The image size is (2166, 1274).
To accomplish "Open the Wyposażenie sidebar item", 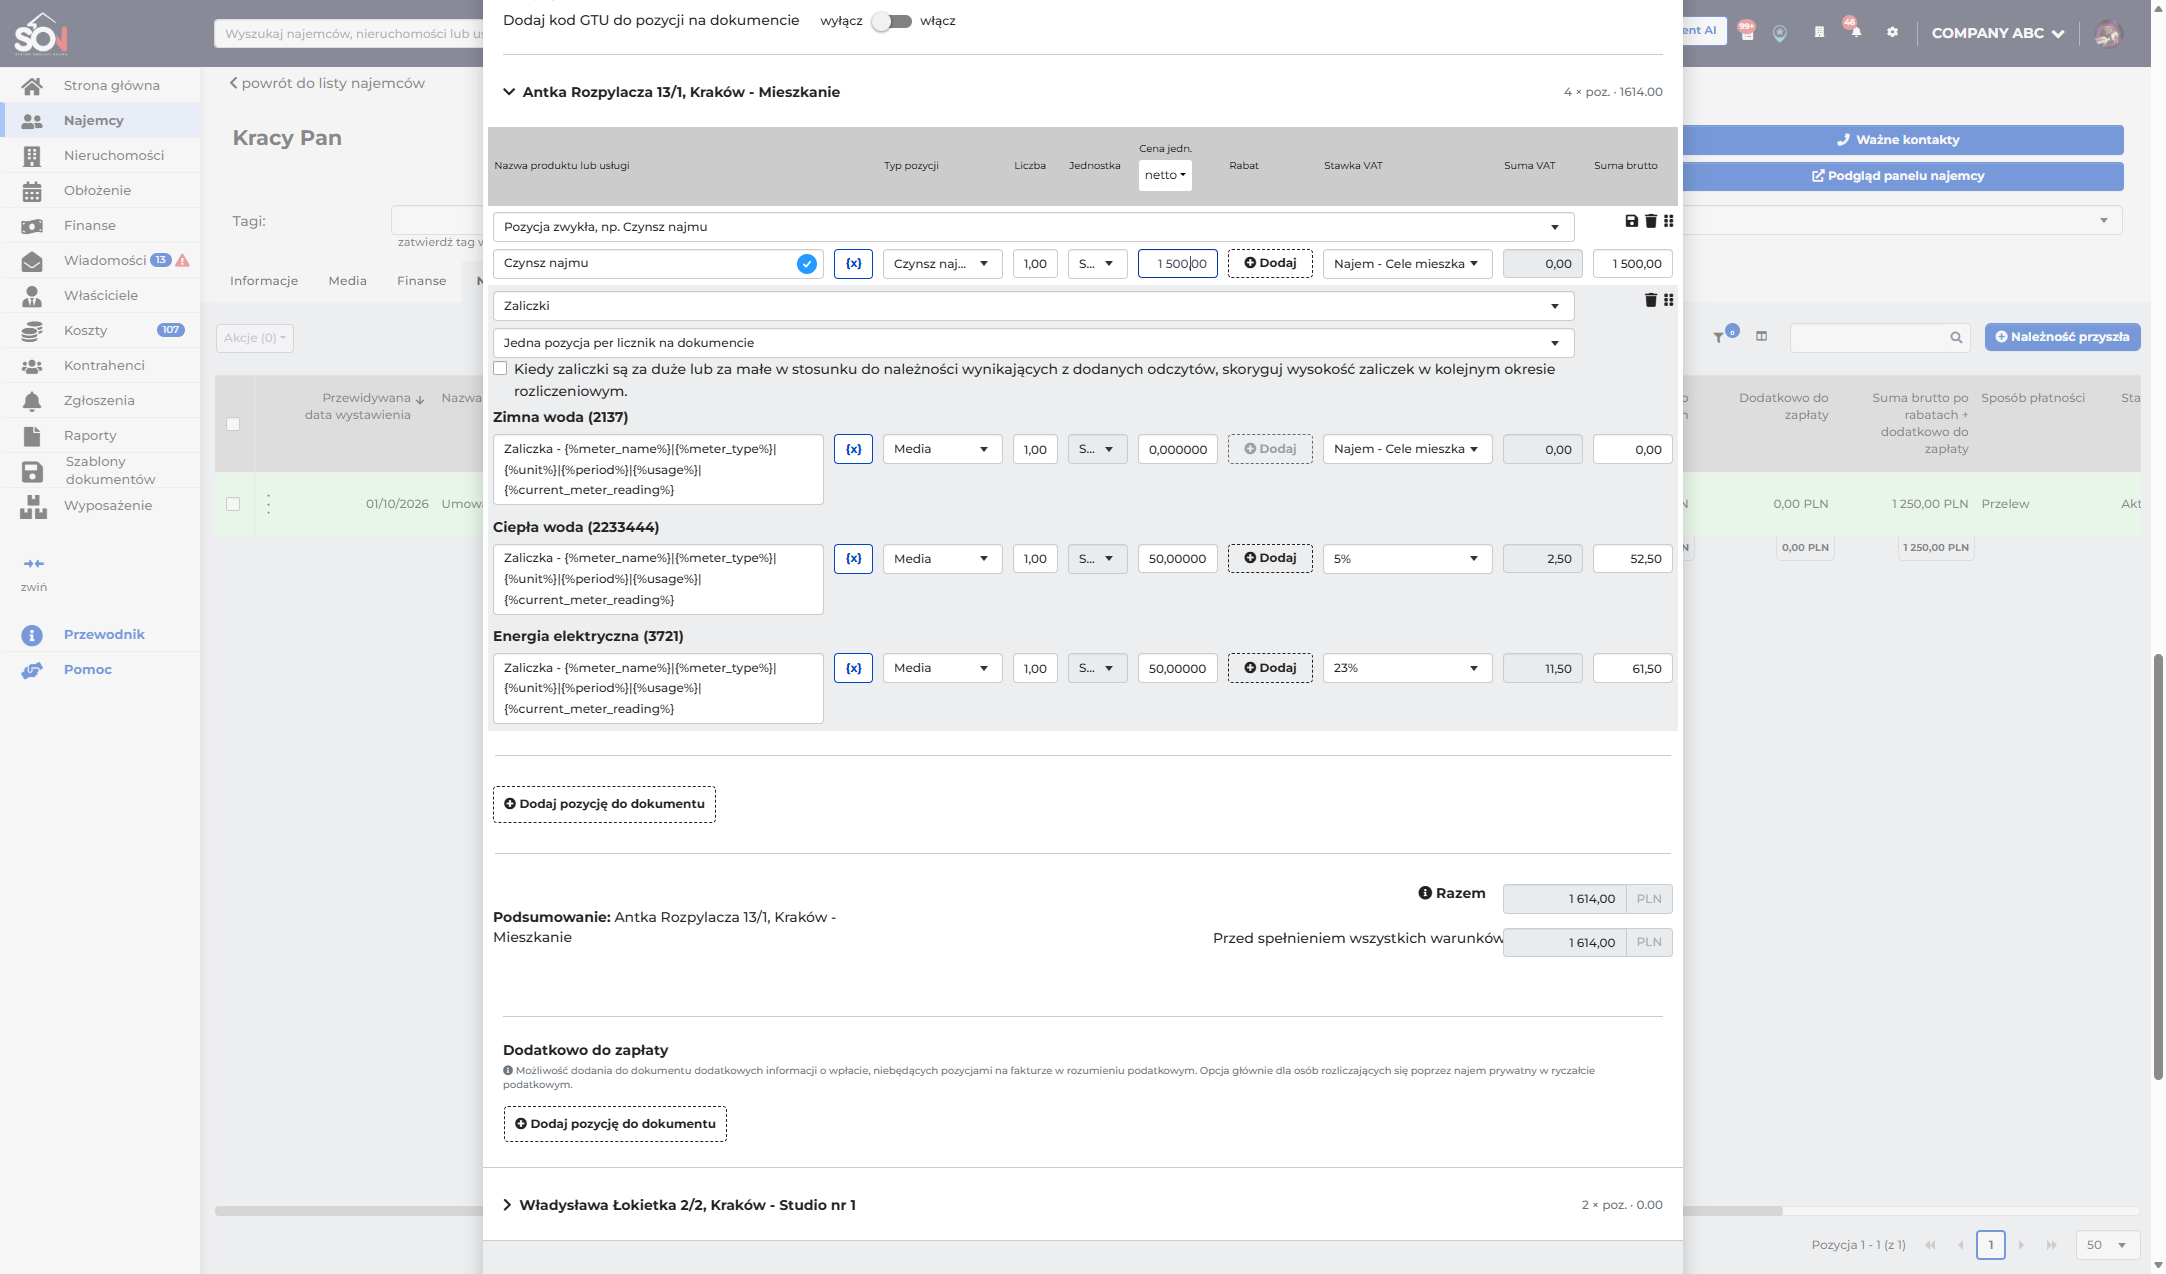I will pyautogui.click(x=100, y=505).
